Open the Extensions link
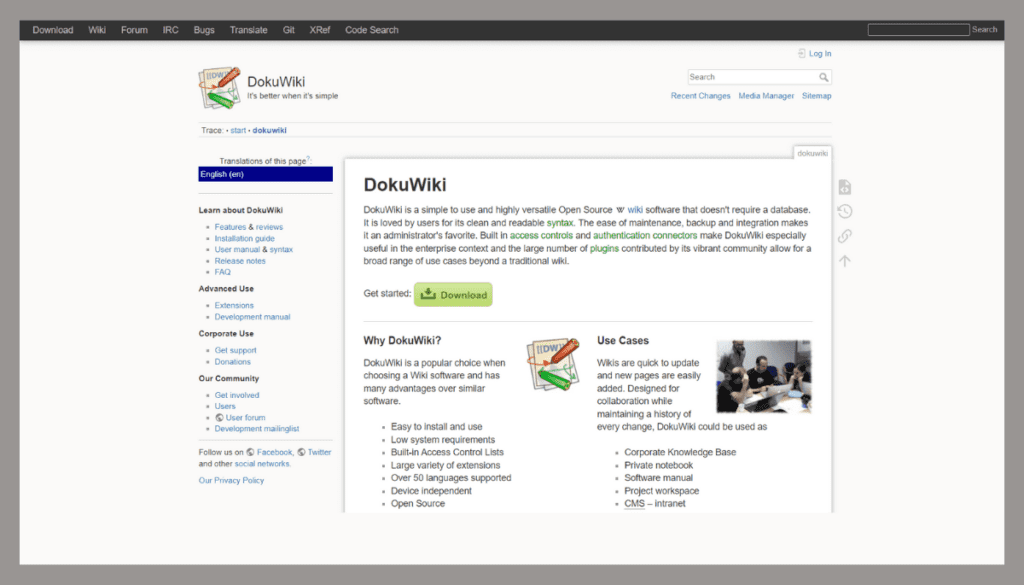This screenshot has width=1024, height=585. 234,306
